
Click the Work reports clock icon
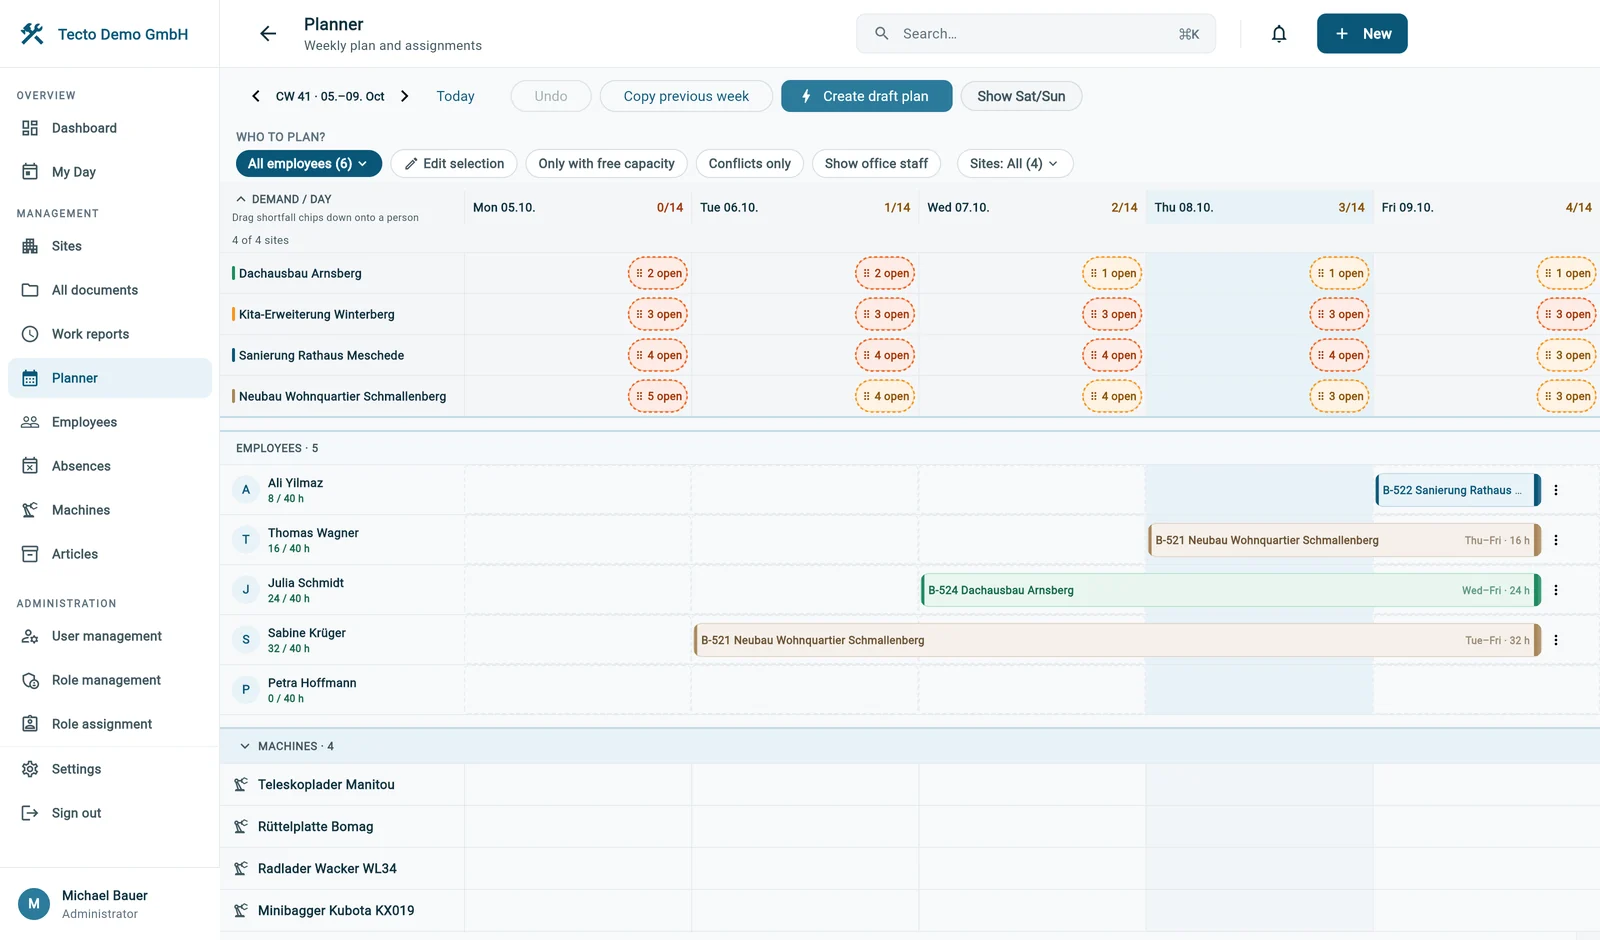(30, 334)
